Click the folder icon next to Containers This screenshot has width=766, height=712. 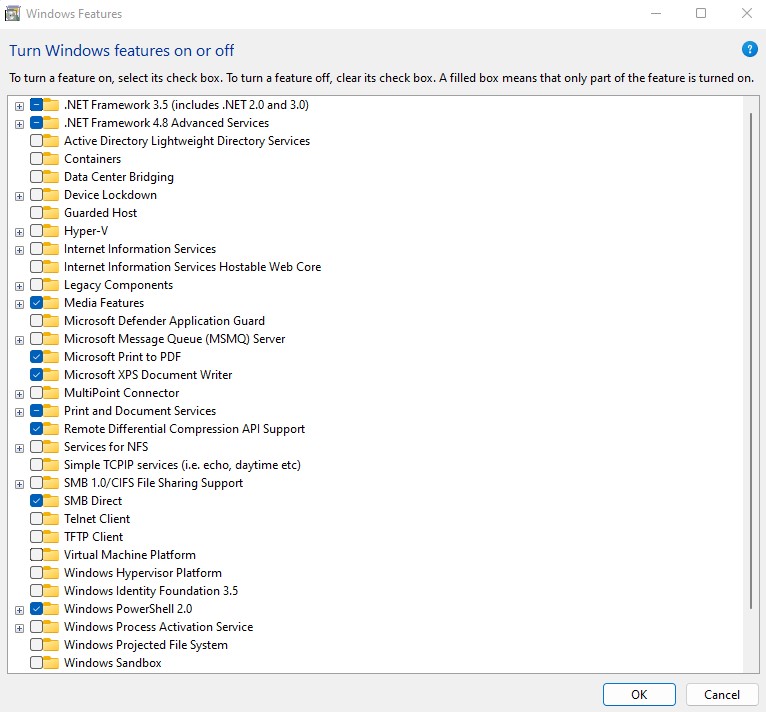(x=52, y=159)
